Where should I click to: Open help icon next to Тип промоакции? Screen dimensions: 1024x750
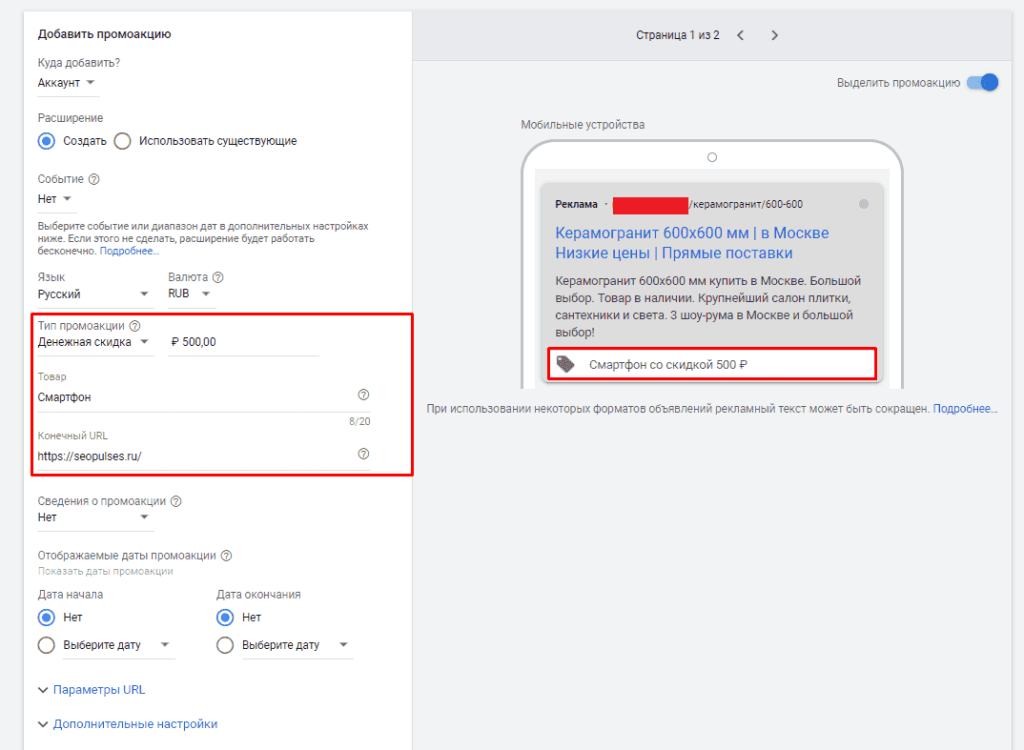[135, 325]
